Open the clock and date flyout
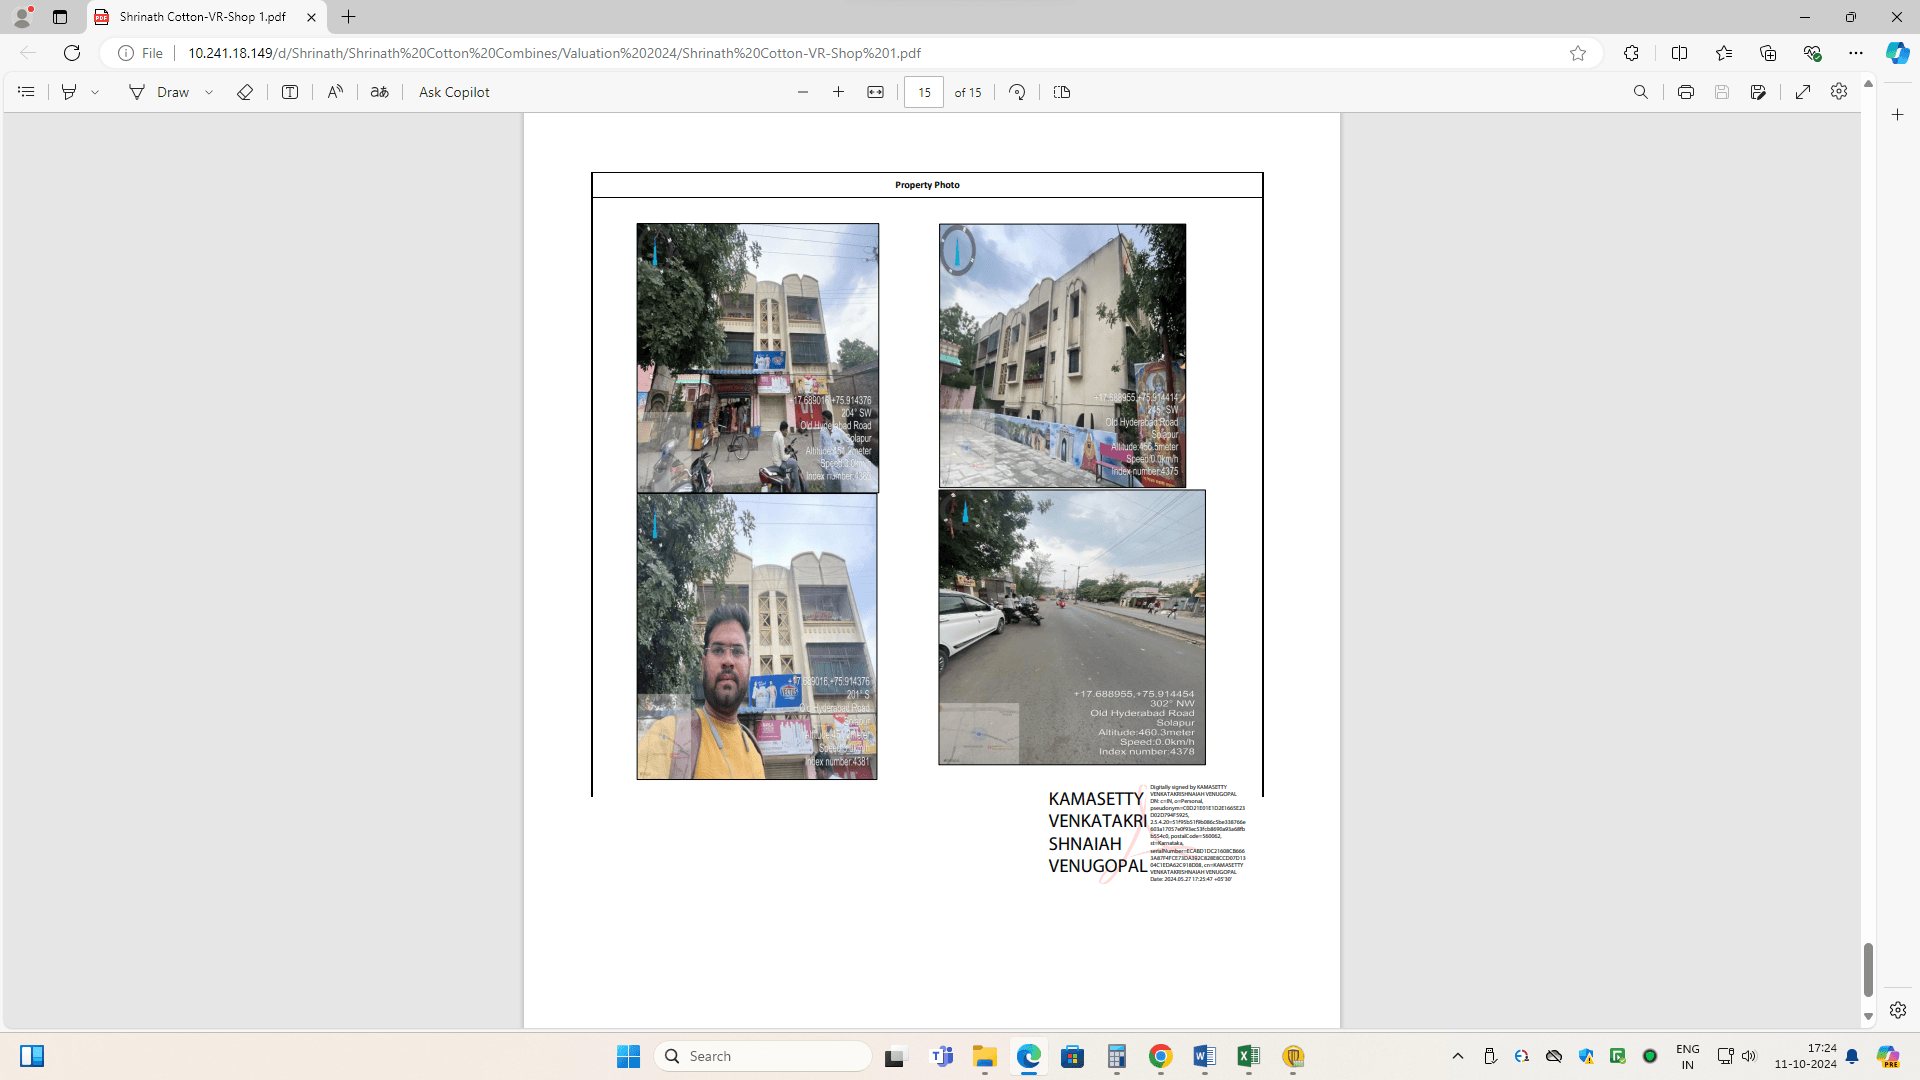This screenshot has width=1920, height=1080. point(1805,1056)
